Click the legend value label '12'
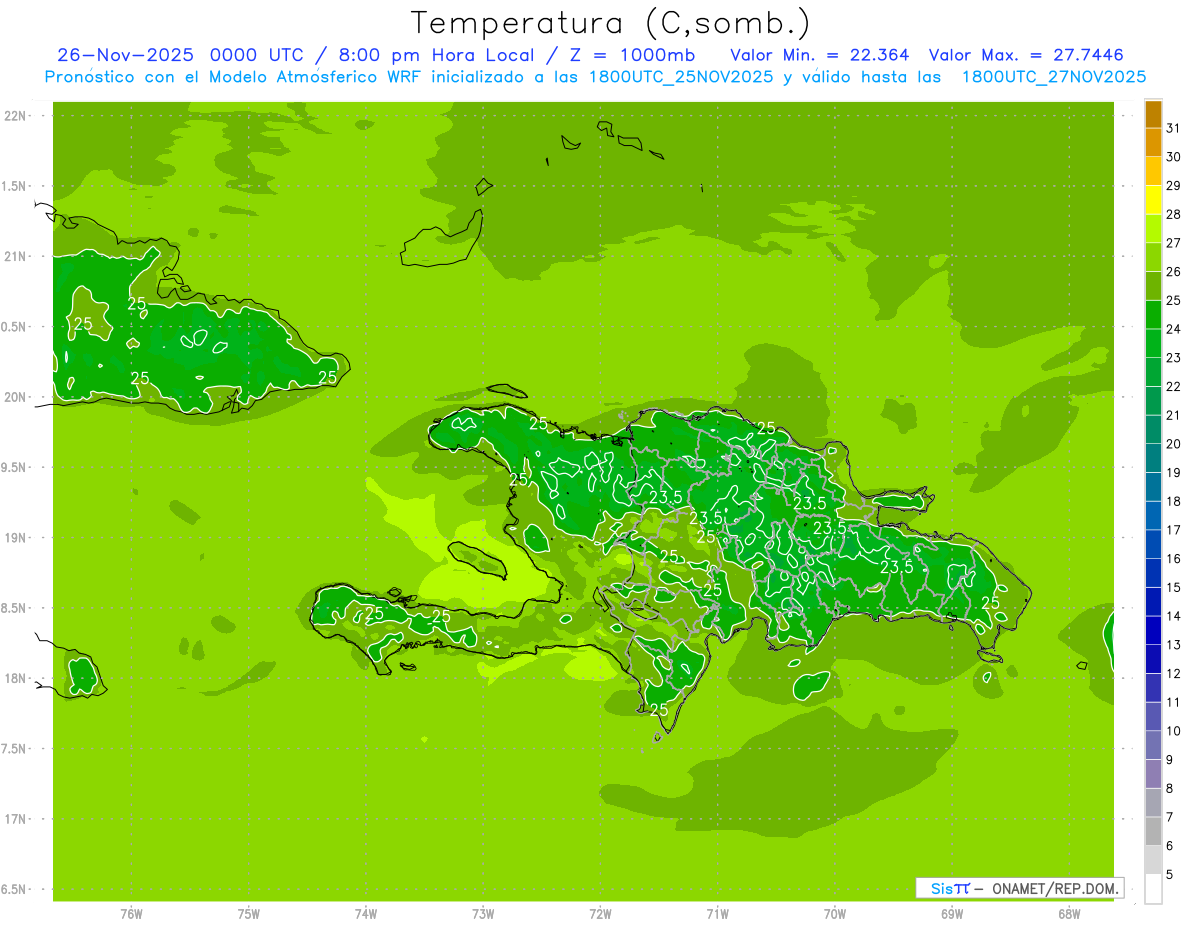 [x=1174, y=673]
